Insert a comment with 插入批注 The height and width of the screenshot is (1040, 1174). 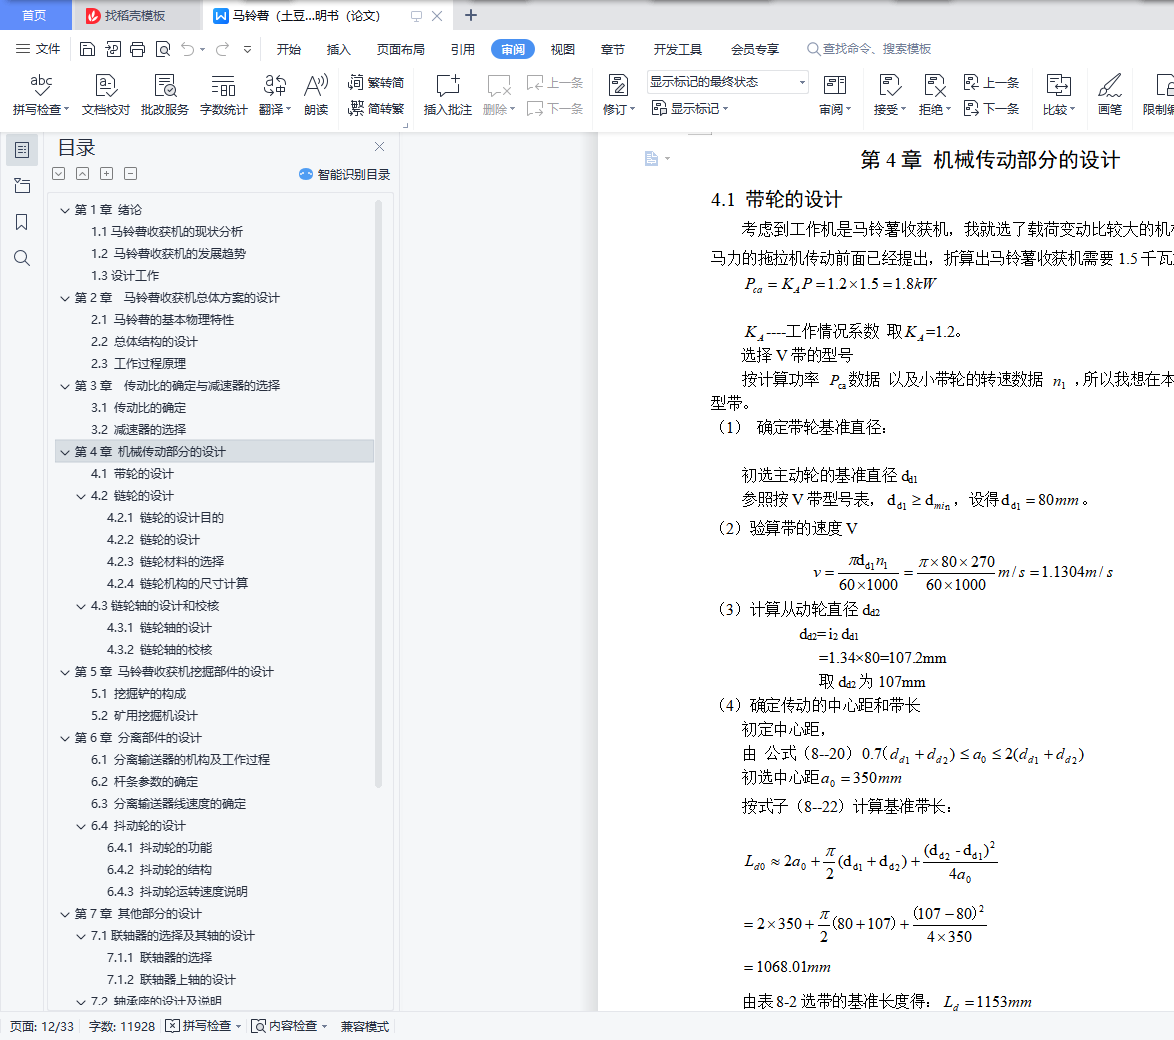point(448,94)
